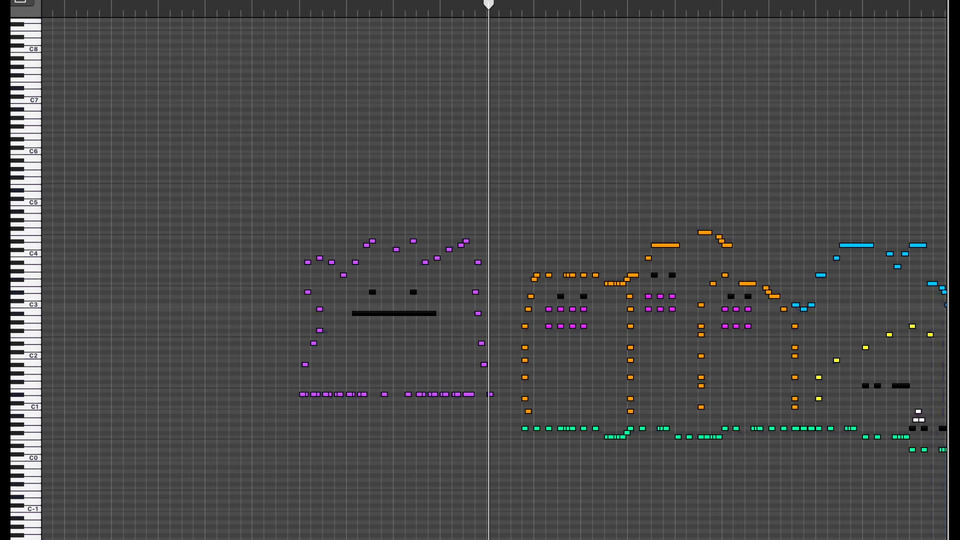The image size is (960, 540).
Task: Click the playhead marker on the ruler
Action: 489,4
